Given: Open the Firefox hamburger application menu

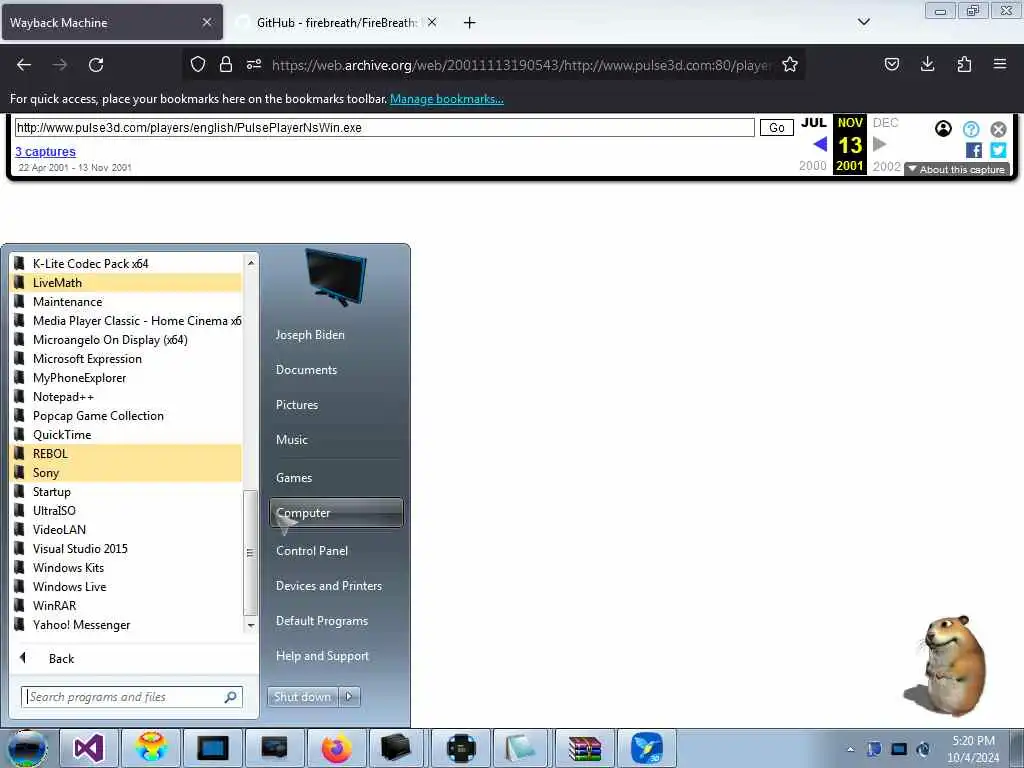Looking at the screenshot, I should pyautogui.click(x=1000, y=64).
